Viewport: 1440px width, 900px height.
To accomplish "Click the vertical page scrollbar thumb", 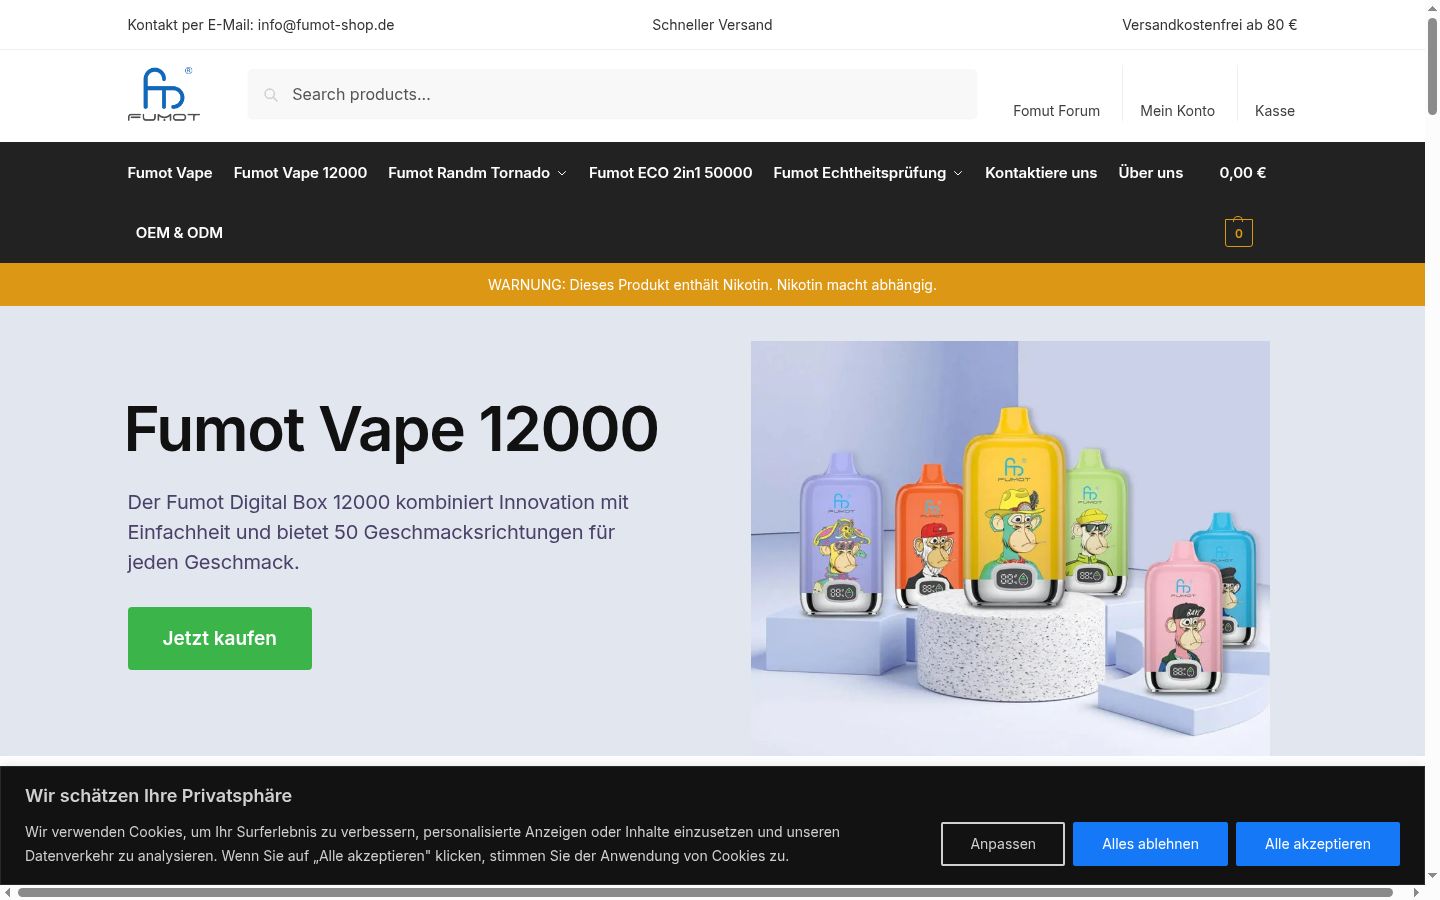I will click(x=1432, y=66).
